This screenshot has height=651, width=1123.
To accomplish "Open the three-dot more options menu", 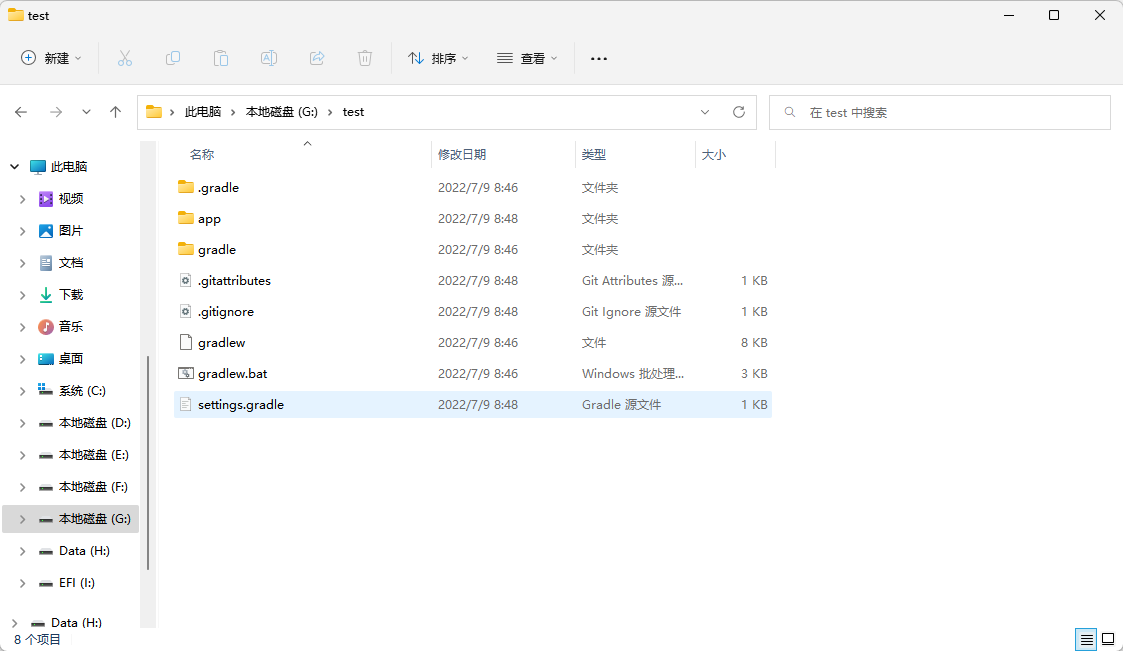I will point(599,59).
